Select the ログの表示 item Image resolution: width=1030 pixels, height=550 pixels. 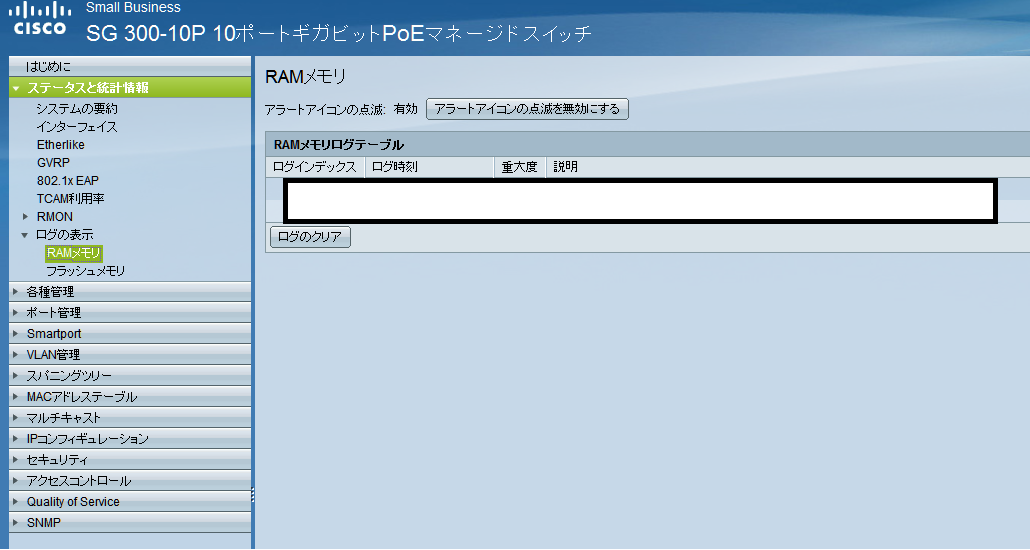pyautogui.click(x=64, y=235)
